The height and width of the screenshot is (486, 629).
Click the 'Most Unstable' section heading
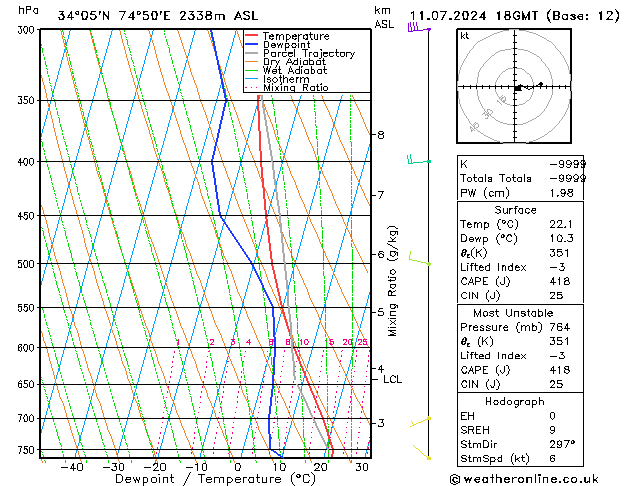[513, 313]
